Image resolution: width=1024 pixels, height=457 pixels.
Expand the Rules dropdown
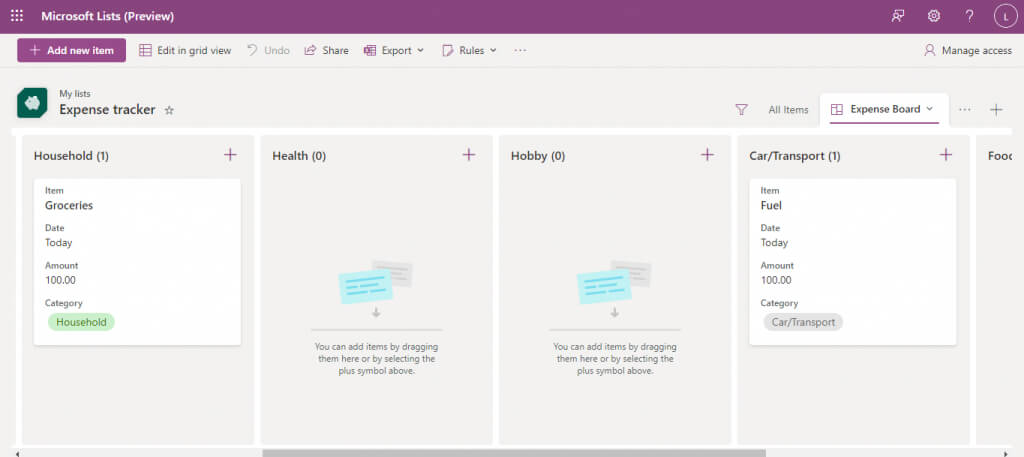pyautogui.click(x=470, y=50)
